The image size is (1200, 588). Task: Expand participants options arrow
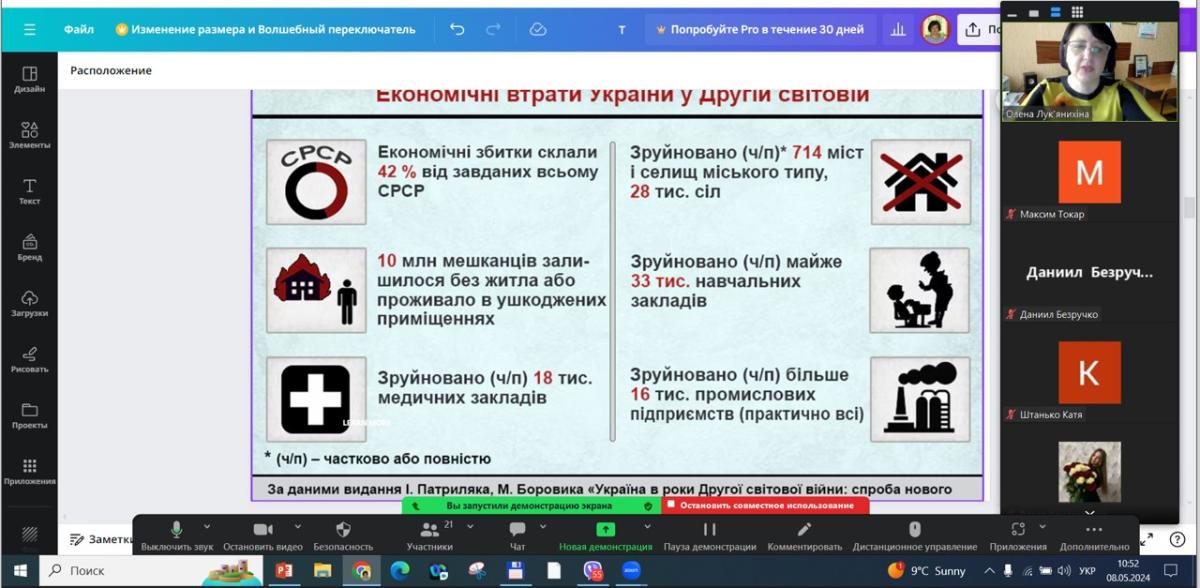pyautogui.click(x=471, y=526)
